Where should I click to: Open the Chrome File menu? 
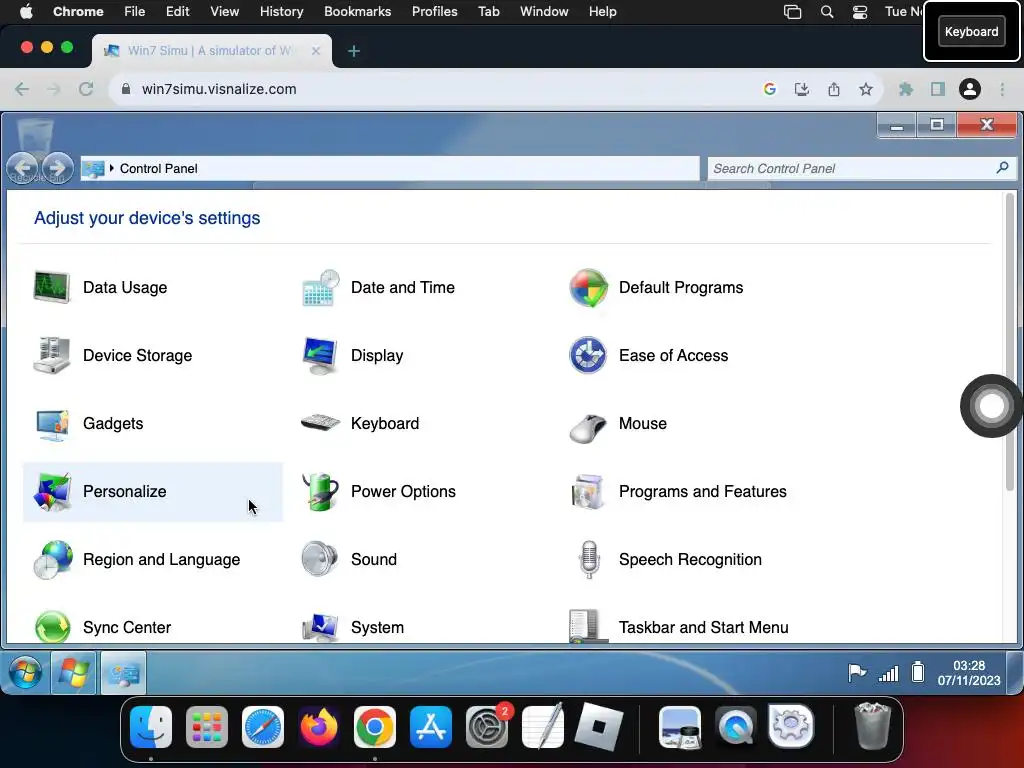click(135, 12)
